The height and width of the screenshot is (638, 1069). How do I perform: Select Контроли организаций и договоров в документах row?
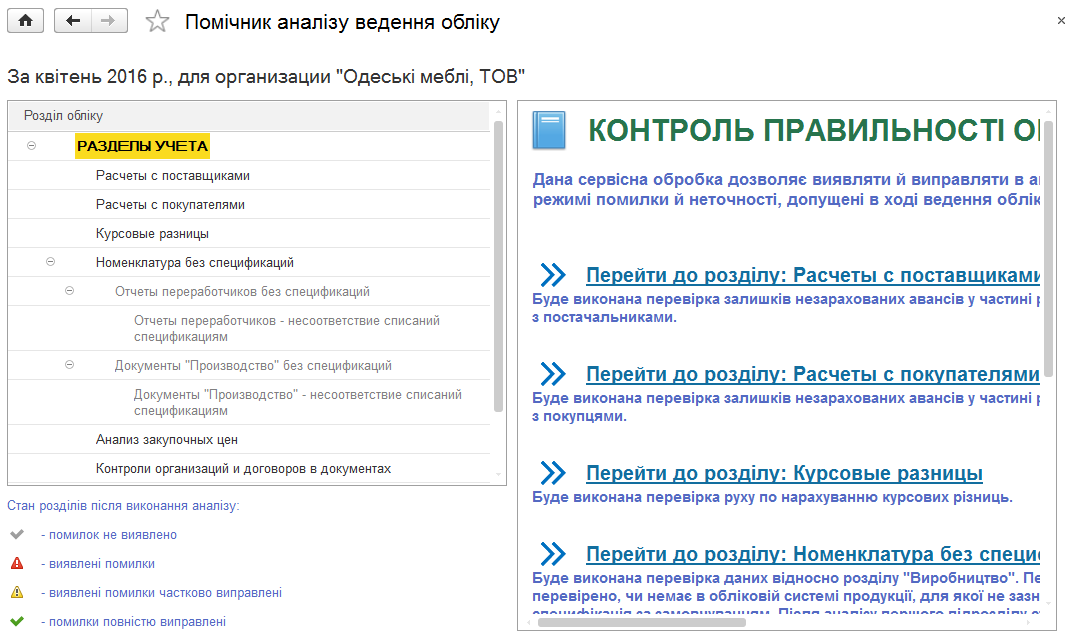(x=249, y=468)
